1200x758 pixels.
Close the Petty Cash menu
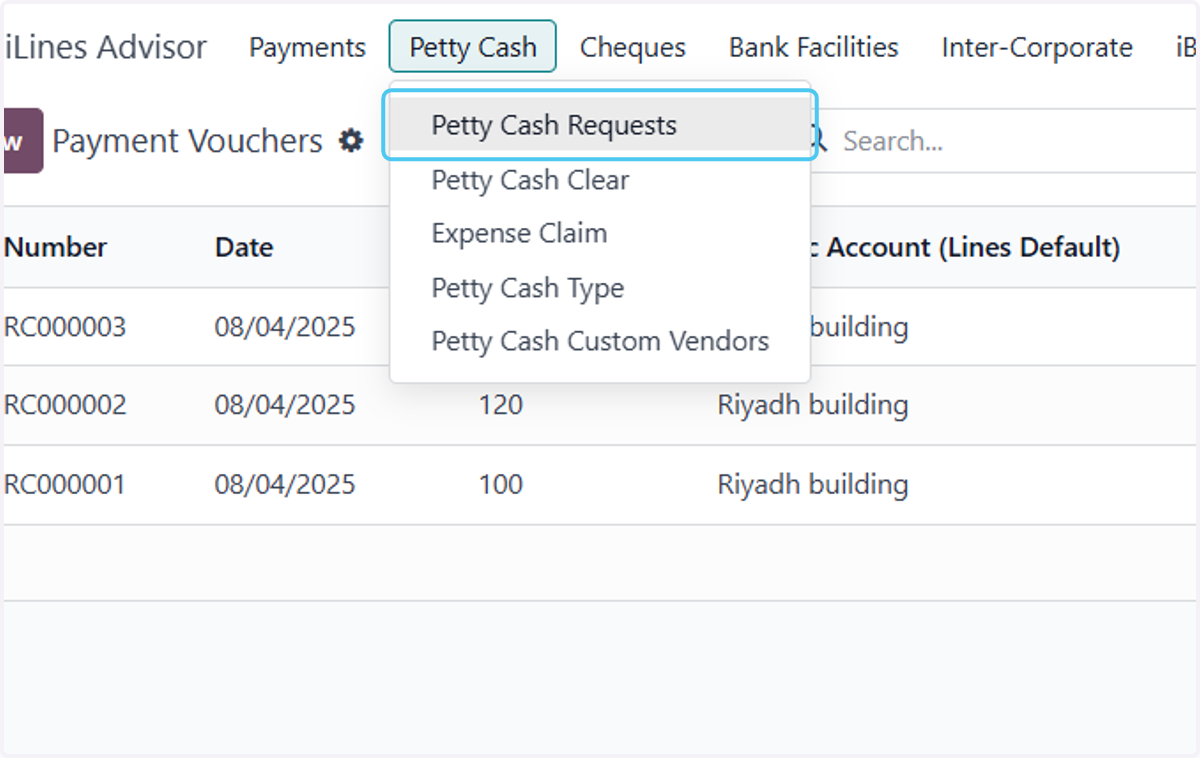tap(473, 47)
